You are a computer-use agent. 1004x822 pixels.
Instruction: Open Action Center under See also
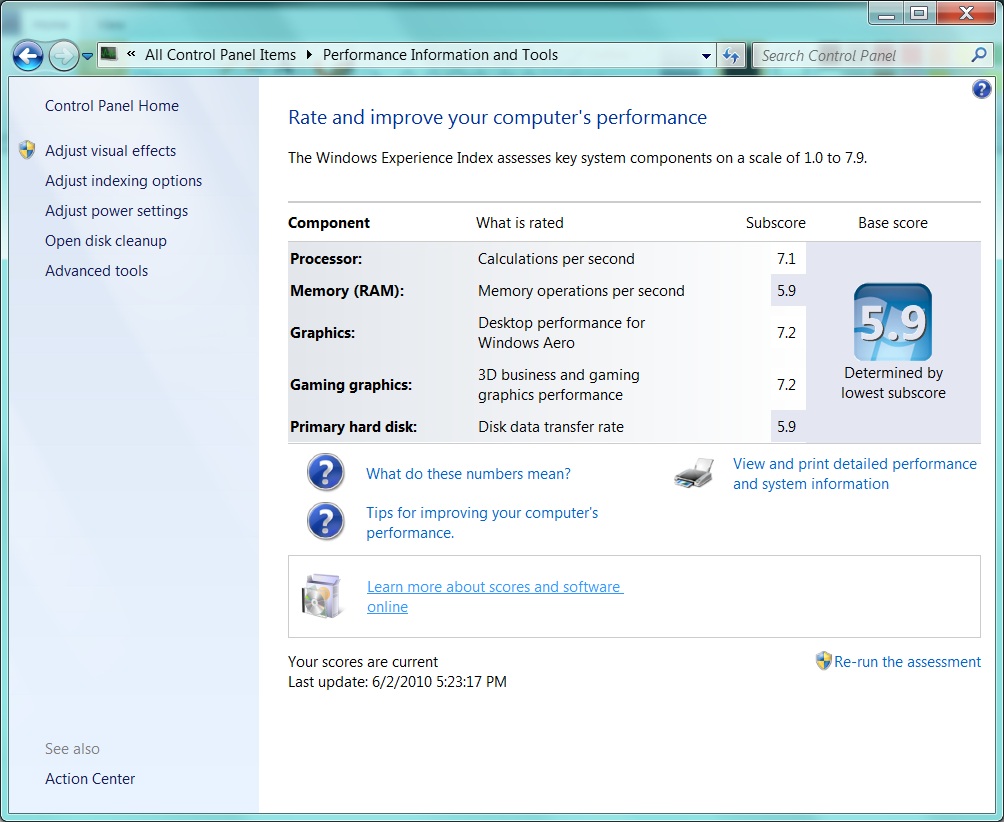[x=90, y=778]
